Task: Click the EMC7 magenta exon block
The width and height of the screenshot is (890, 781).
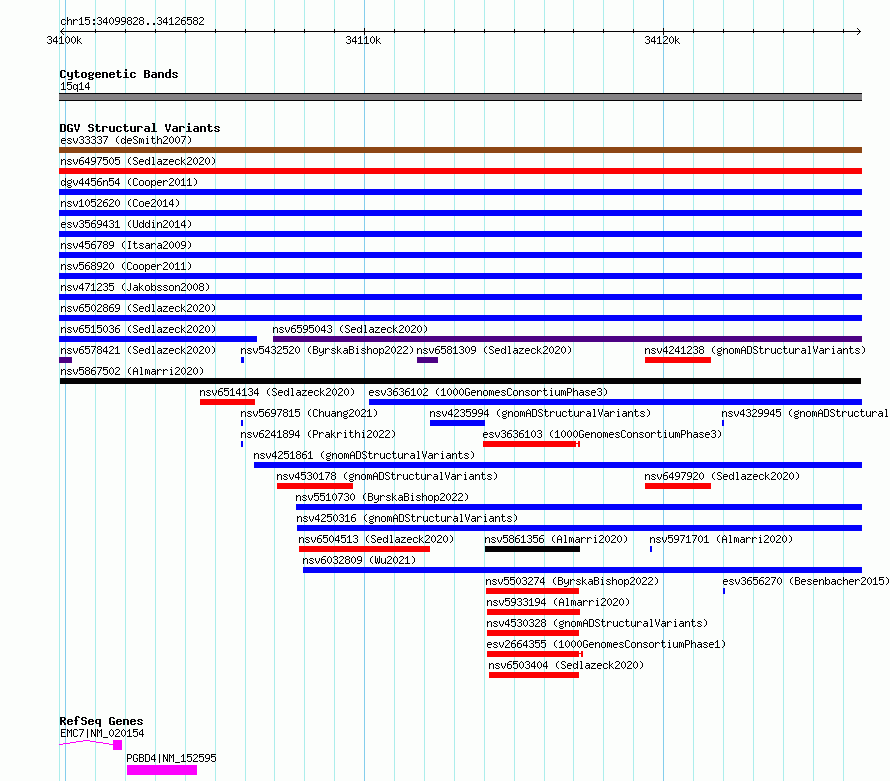Action: (117, 745)
